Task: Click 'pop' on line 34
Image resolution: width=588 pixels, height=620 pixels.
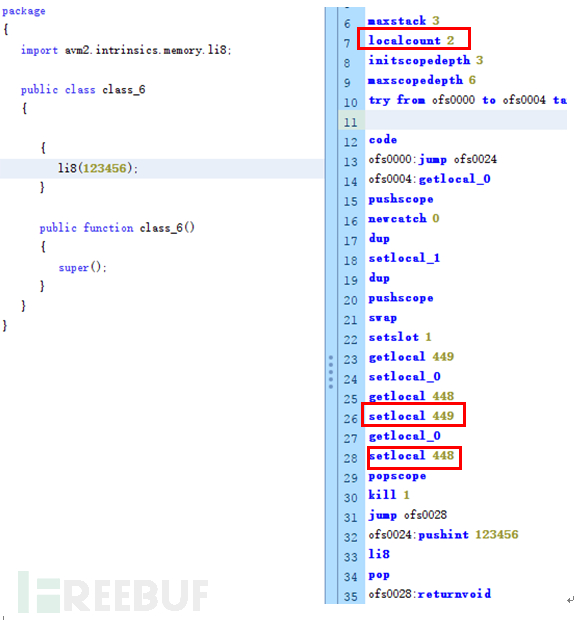Action: 379,575
